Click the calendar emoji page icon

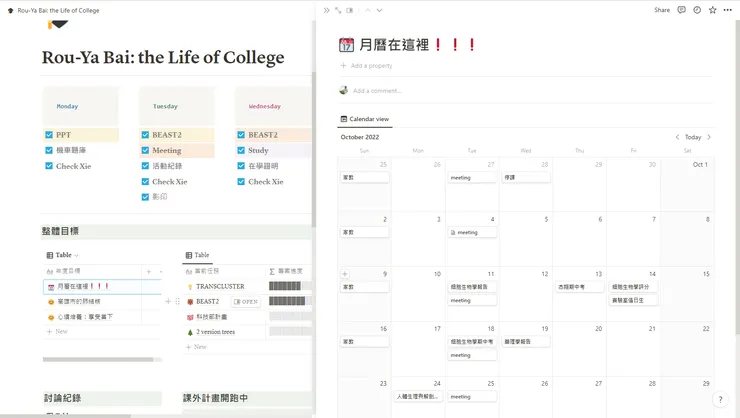pyautogui.click(x=347, y=45)
